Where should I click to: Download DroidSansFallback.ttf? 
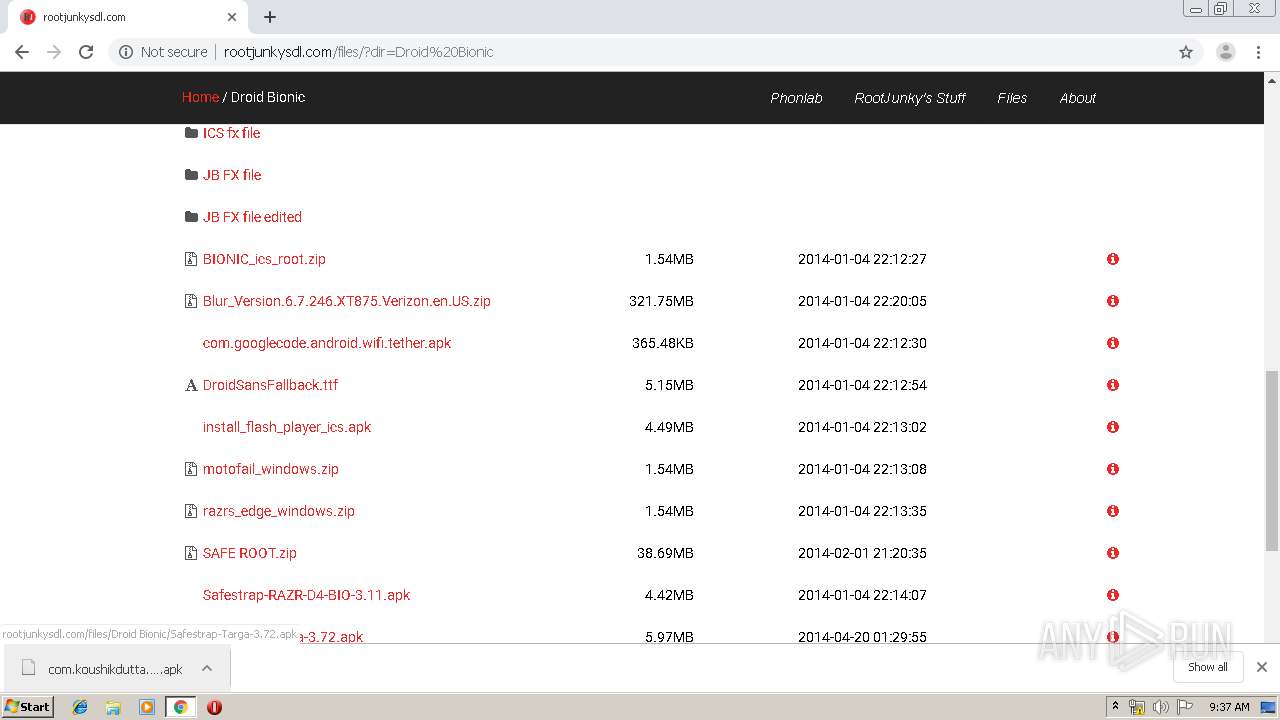270,385
